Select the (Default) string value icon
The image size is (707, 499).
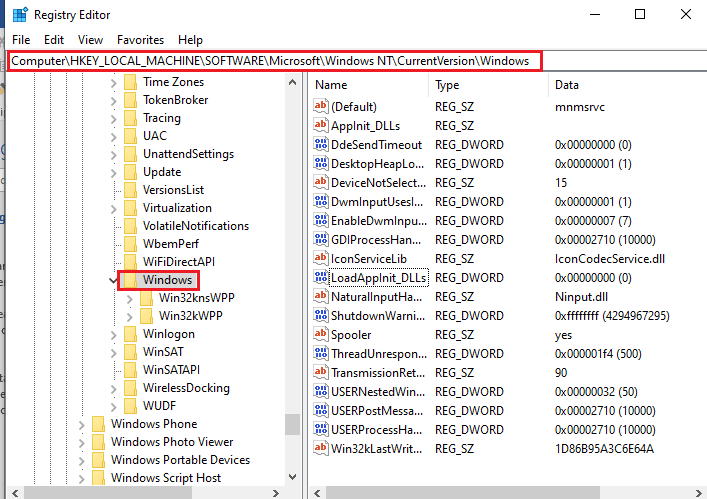[x=321, y=106]
